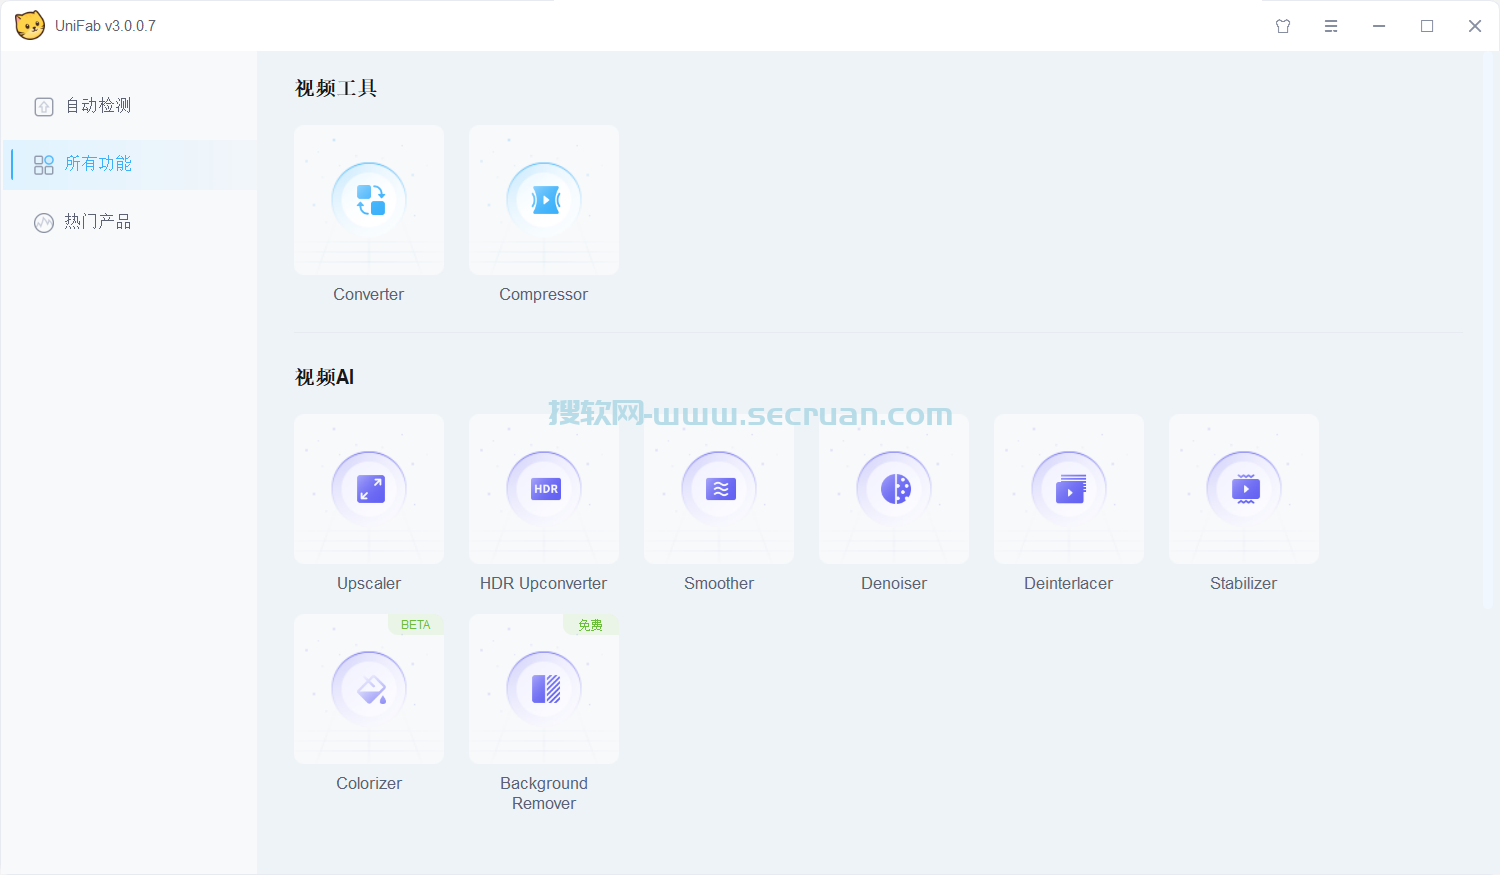Screen dimensions: 1500x875
Task: Go to 热门产品 section
Action: [x=130, y=222]
